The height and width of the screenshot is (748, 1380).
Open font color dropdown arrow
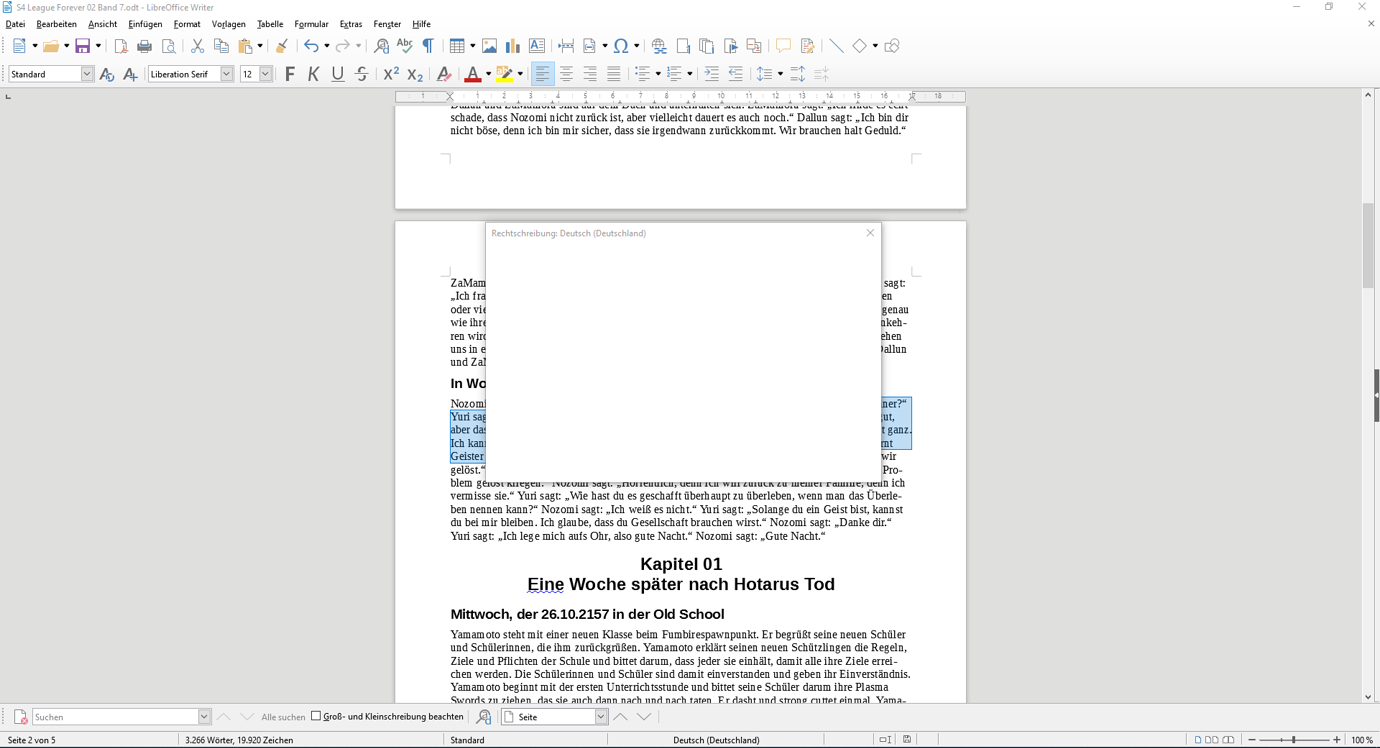coord(488,74)
